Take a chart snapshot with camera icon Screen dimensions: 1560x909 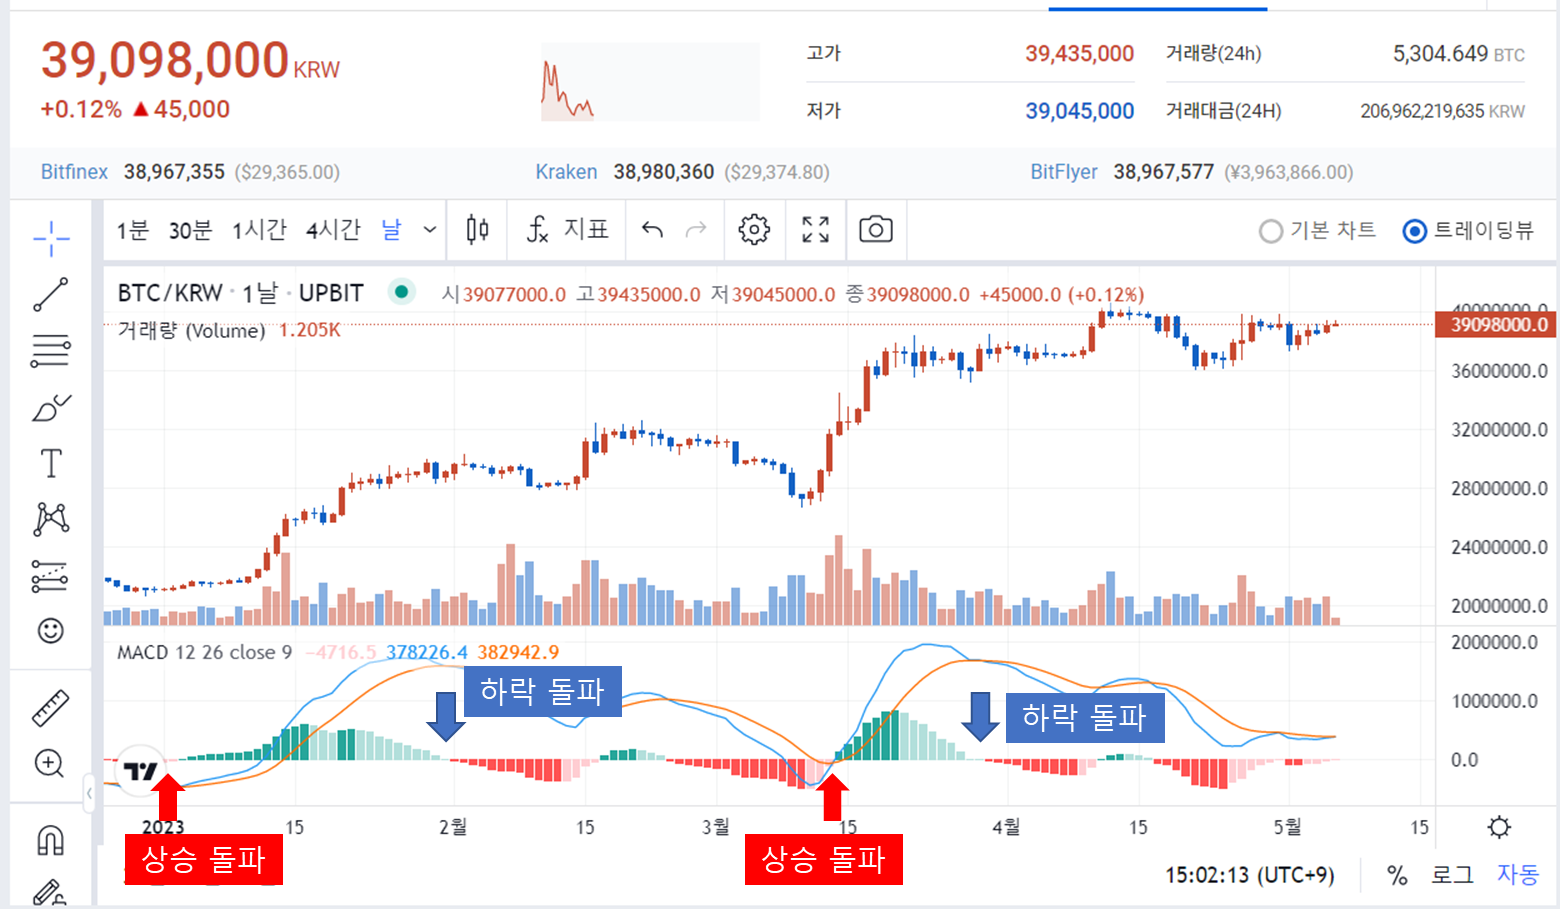[876, 230]
